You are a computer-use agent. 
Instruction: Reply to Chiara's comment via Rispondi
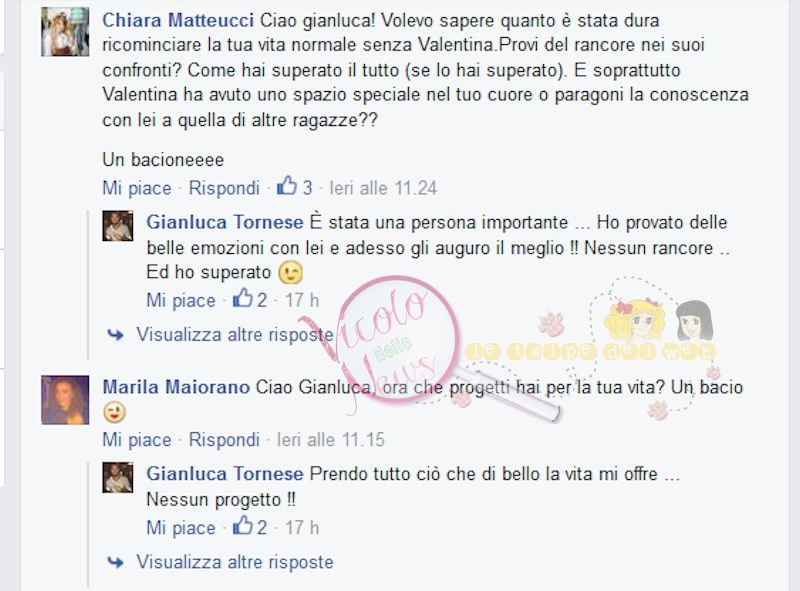(x=224, y=188)
